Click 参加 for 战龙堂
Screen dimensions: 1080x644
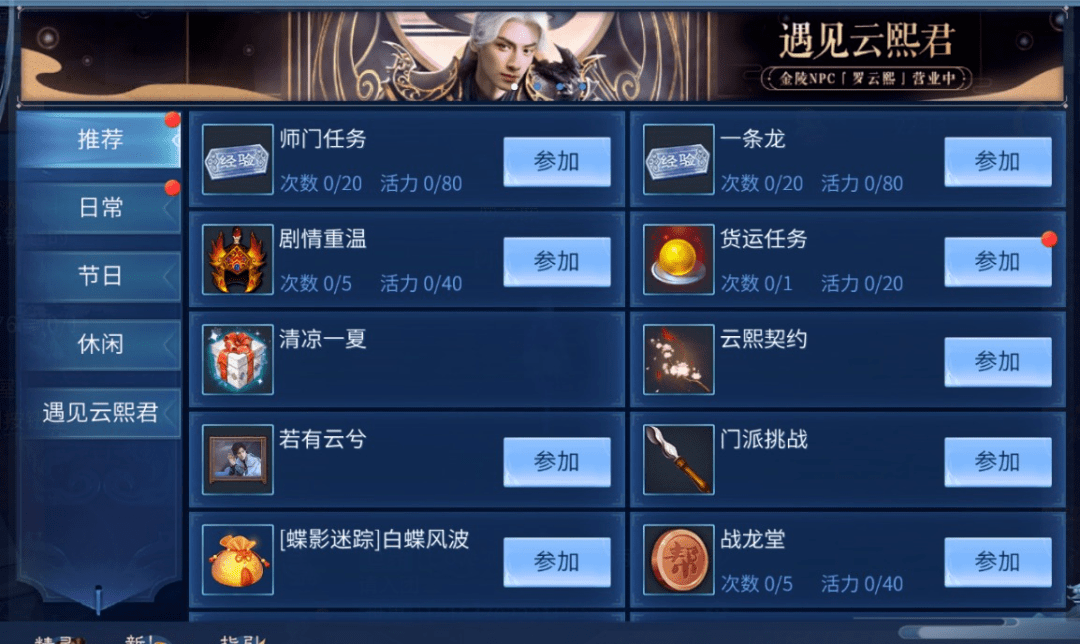point(997,562)
